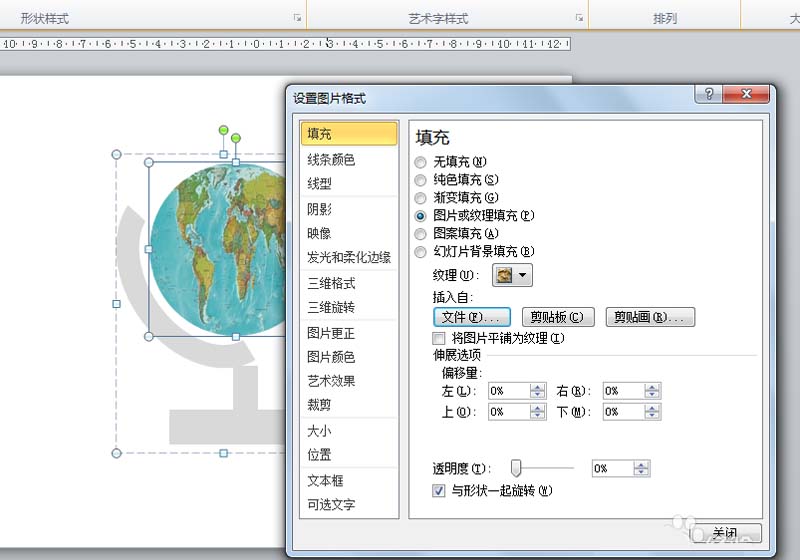Image resolution: width=800 pixels, height=560 pixels.
Task: Open the 位置 category
Action: [x=349, y=454]
